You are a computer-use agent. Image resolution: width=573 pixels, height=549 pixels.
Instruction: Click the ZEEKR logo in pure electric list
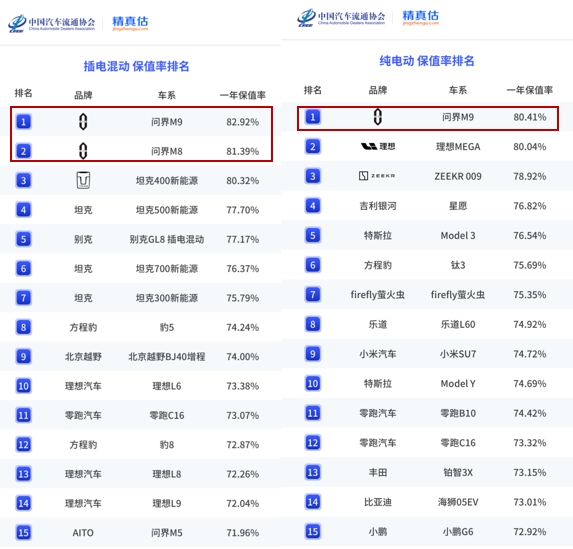[x=377, y=176]
